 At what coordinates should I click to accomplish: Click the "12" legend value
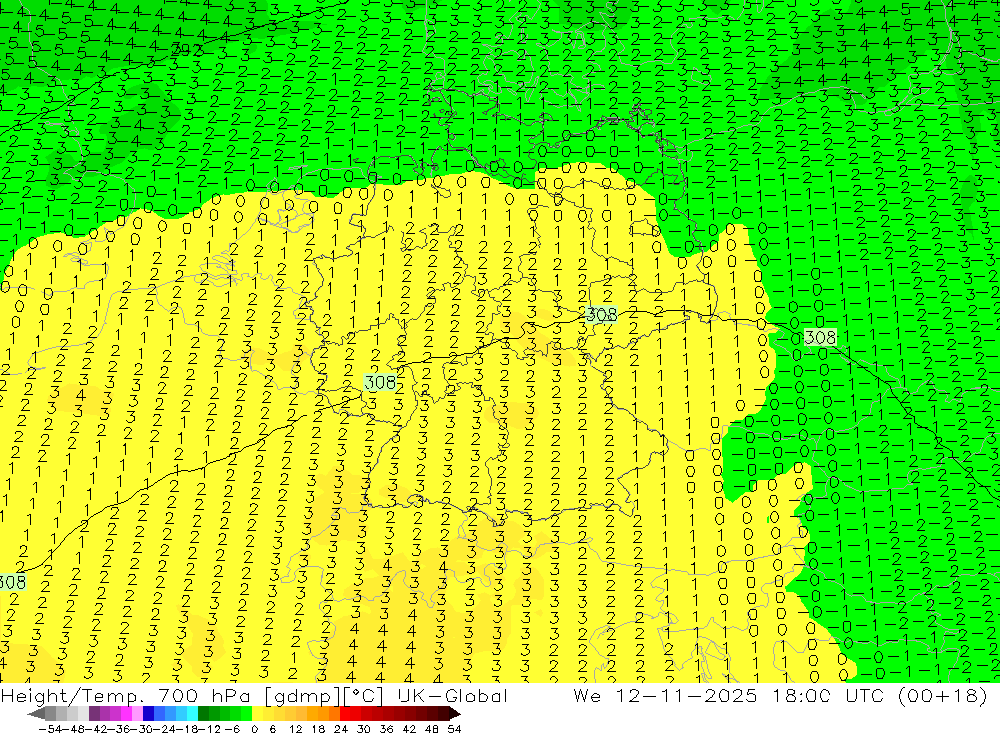295,729
